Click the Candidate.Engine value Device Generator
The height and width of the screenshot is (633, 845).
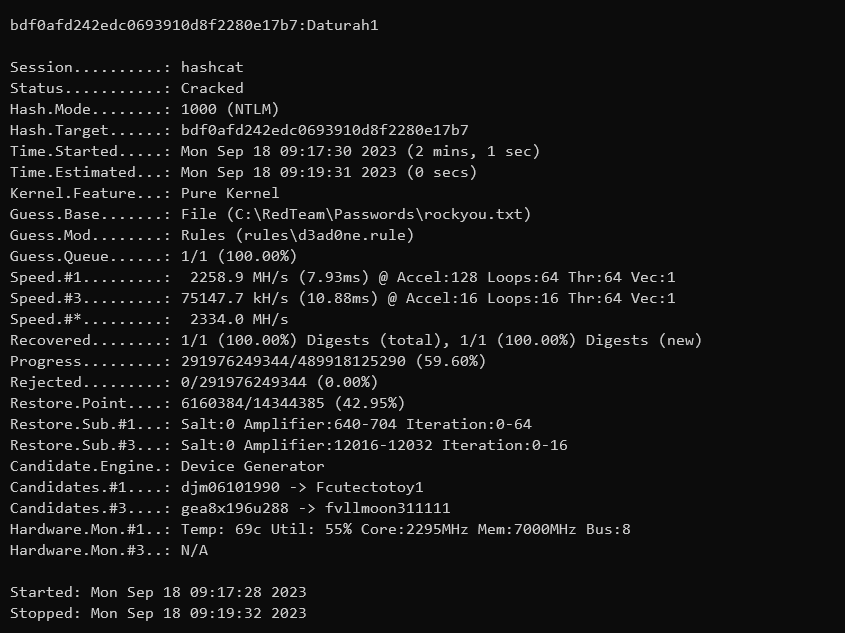252,466
